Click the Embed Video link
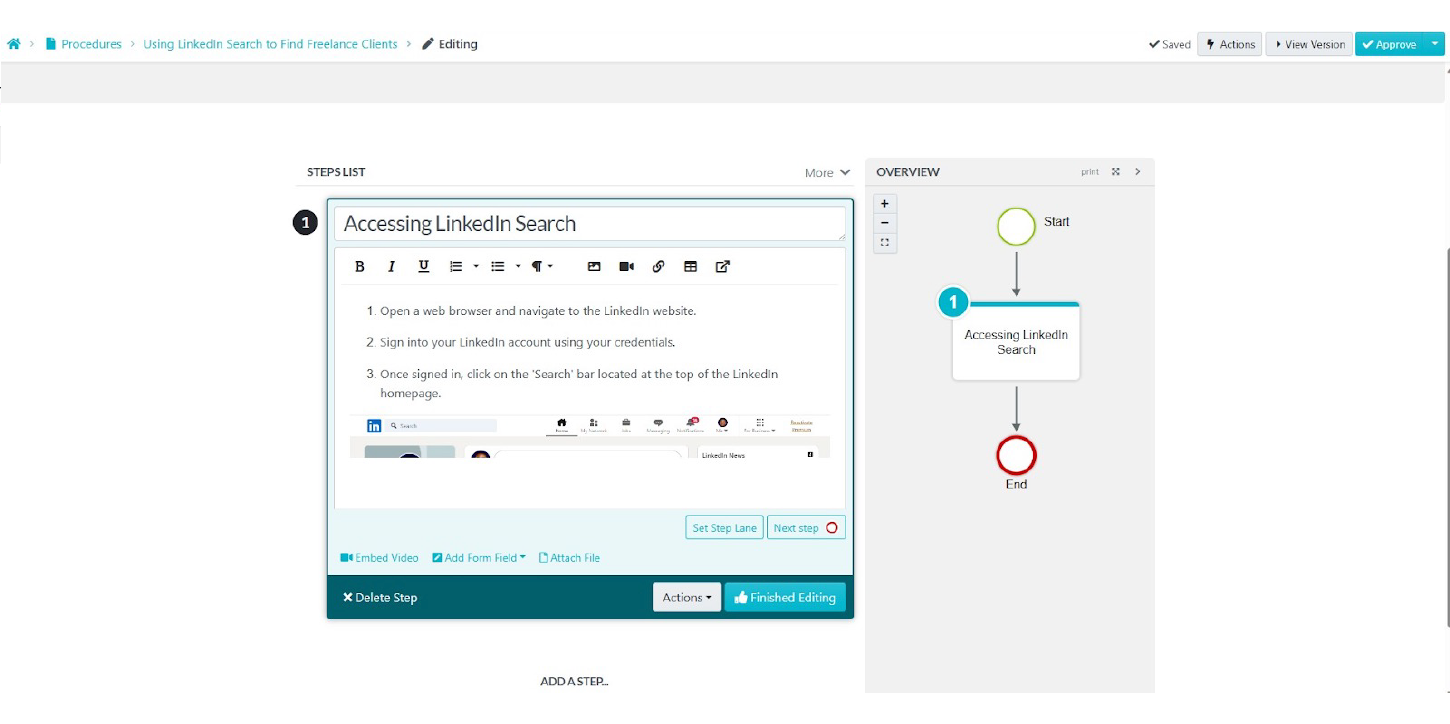Screen dimensions: 1450x724 pos(379,558)
